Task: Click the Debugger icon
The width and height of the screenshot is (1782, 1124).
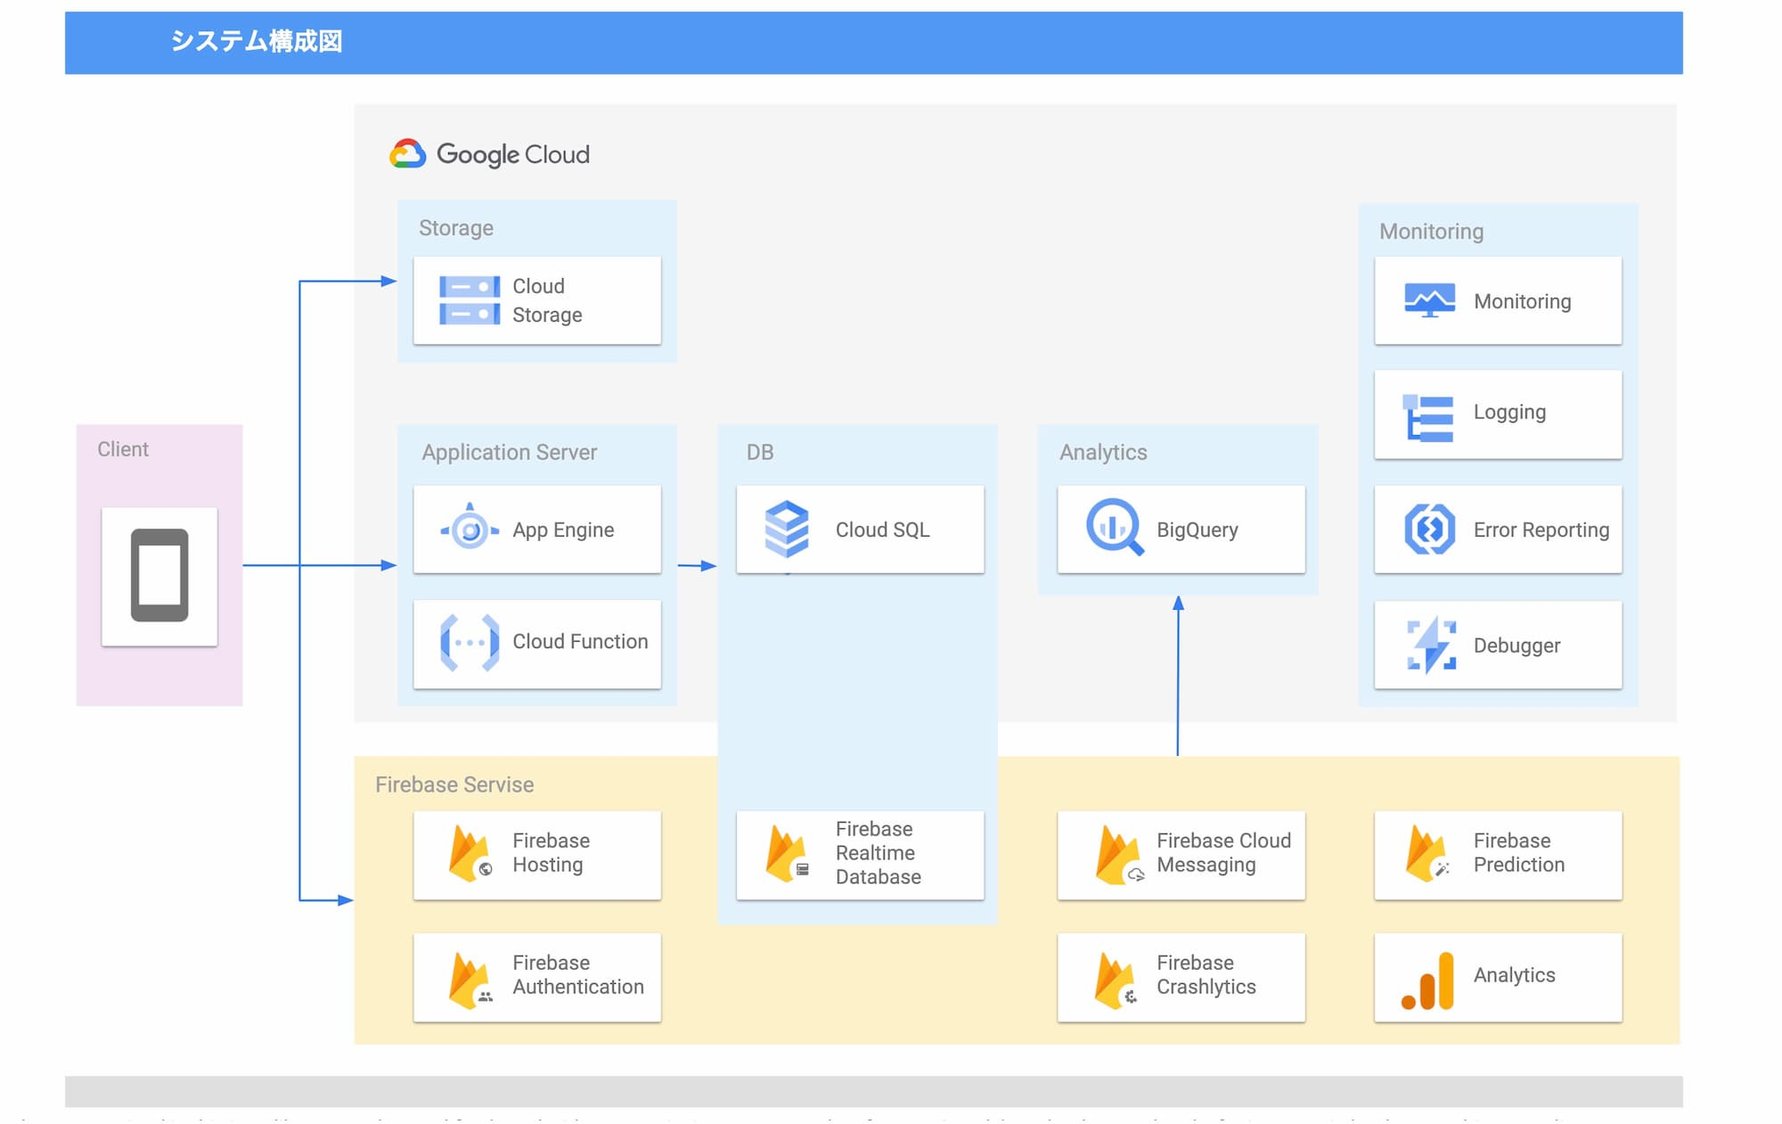Action: click(x=1431, y=645)
